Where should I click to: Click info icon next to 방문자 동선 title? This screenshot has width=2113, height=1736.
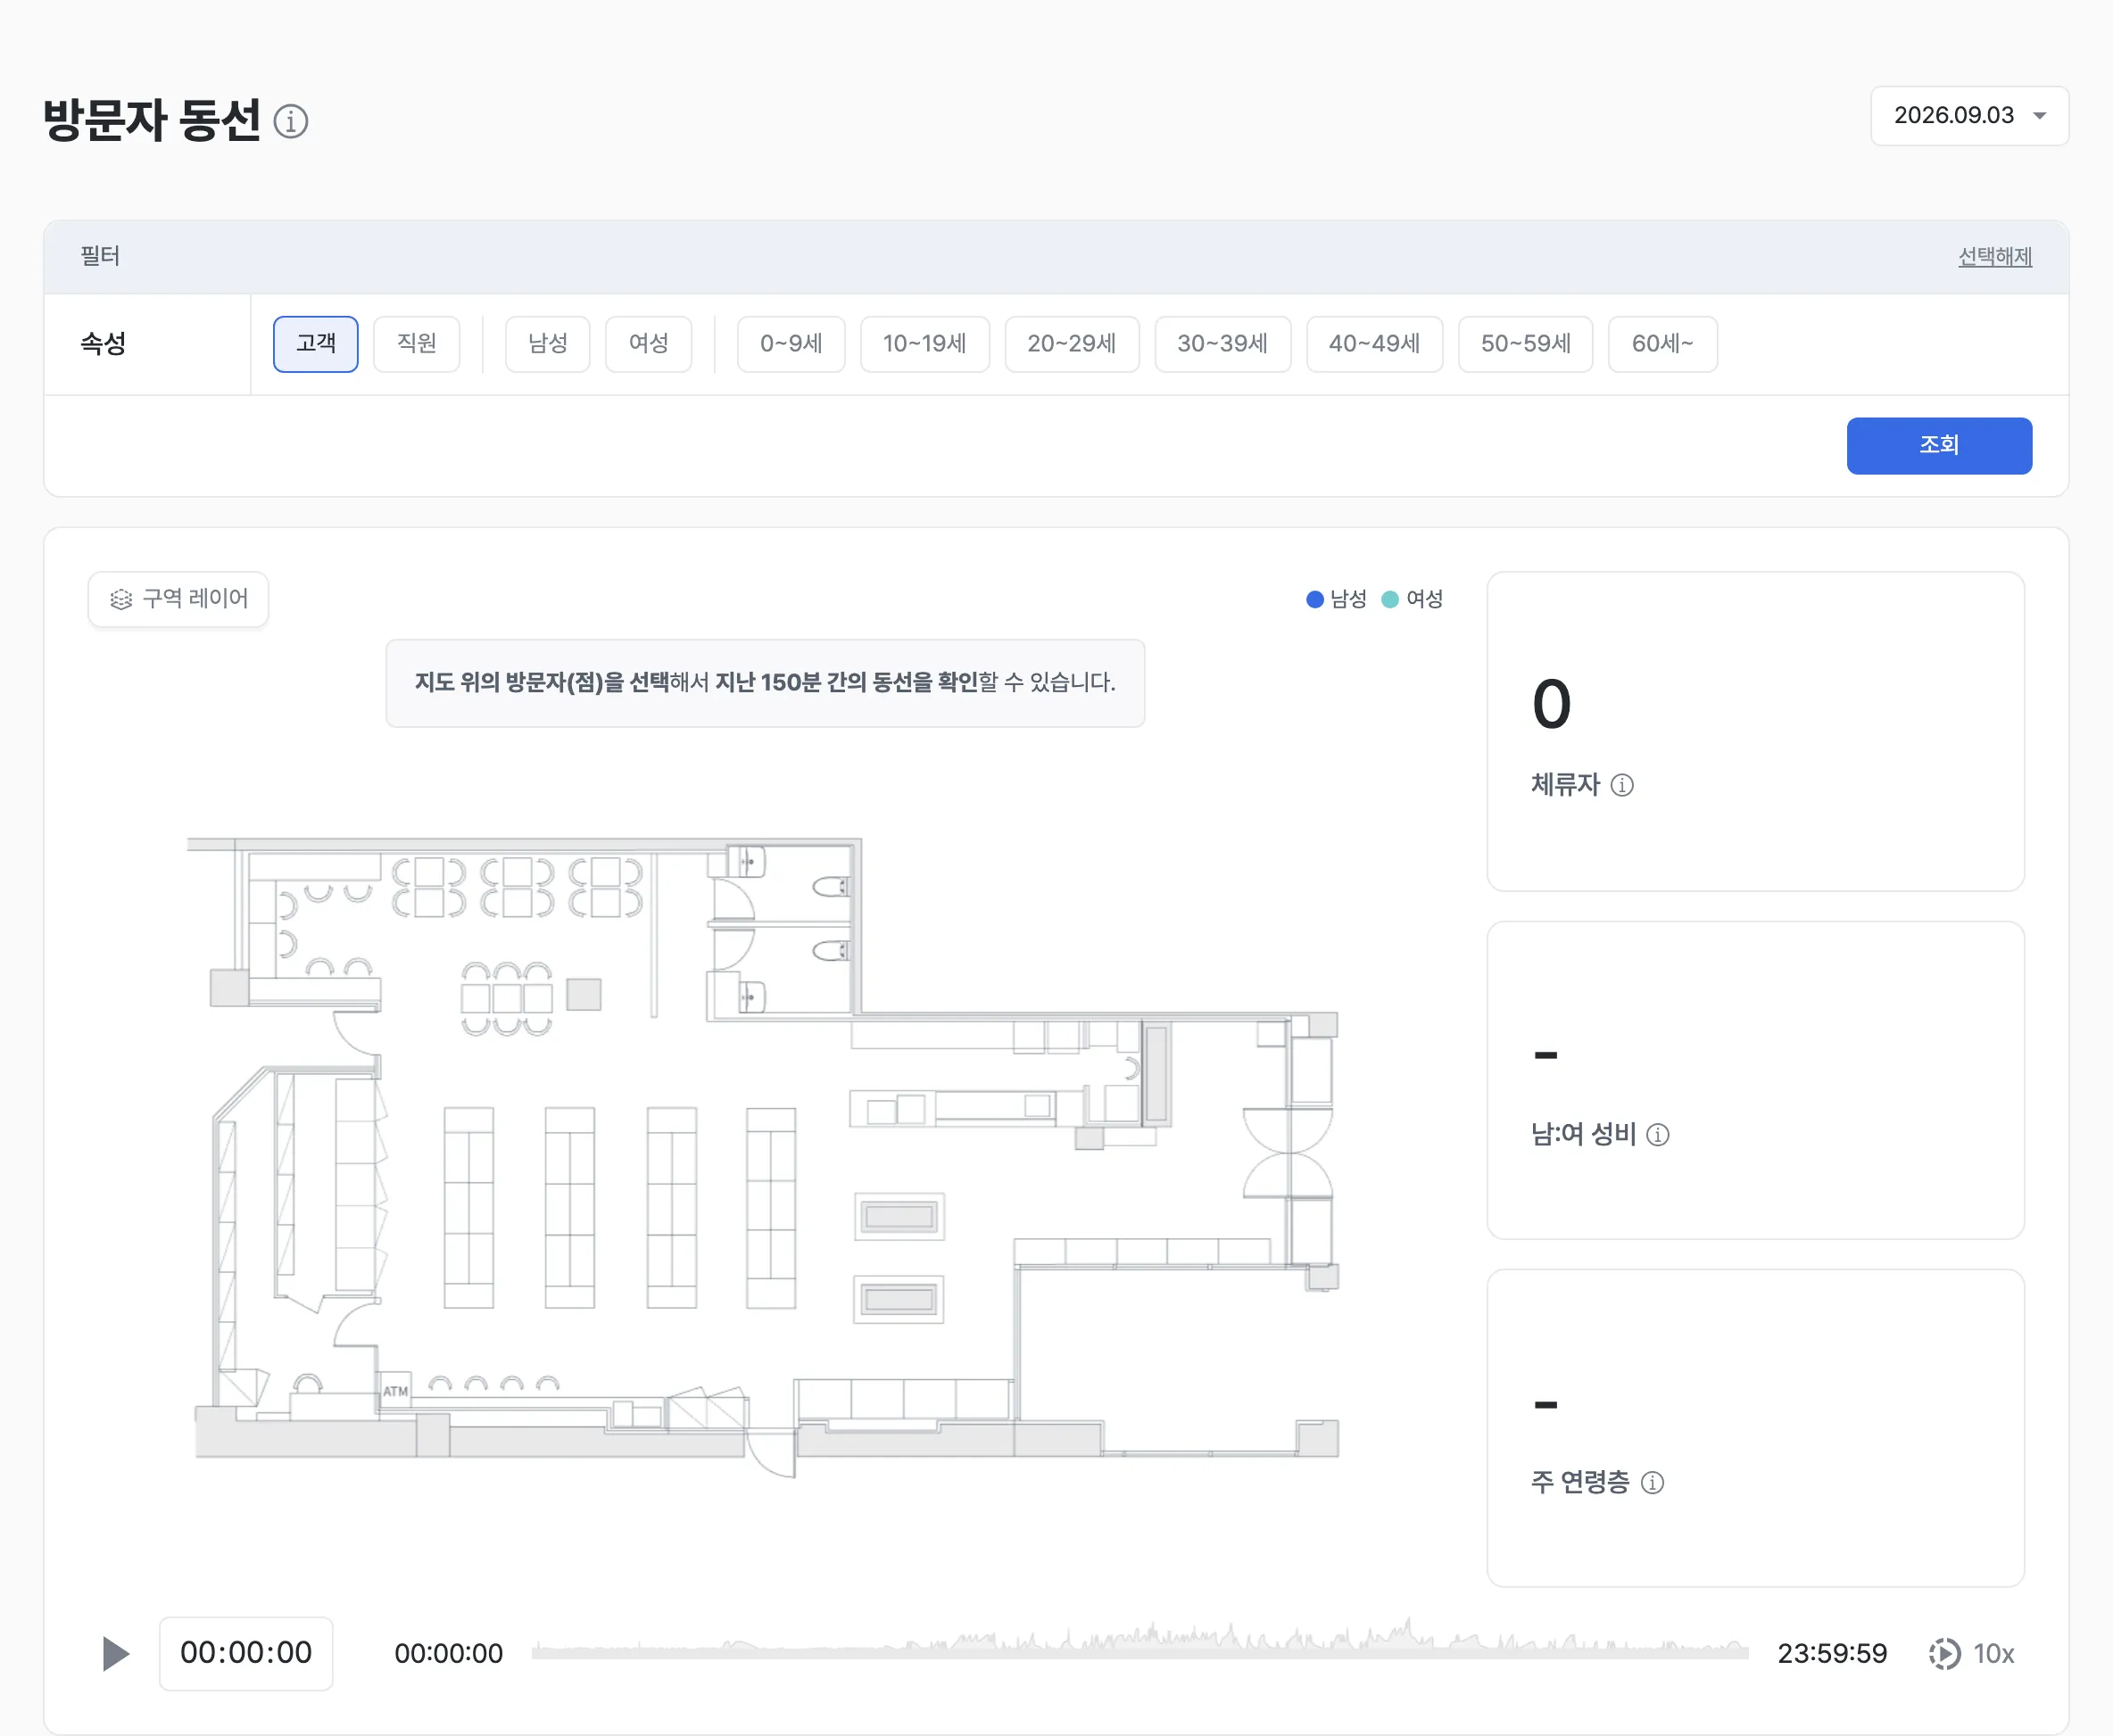[x=290, y=121]
